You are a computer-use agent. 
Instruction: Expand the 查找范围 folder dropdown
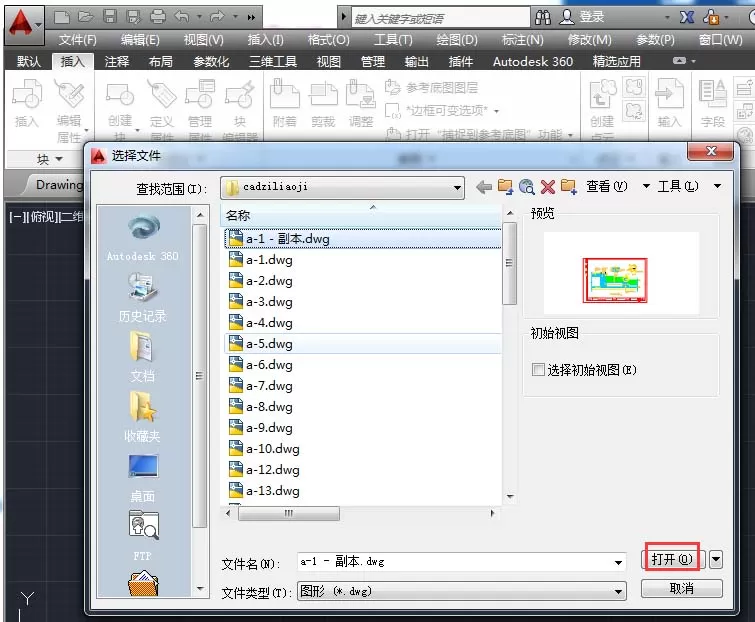457,188
